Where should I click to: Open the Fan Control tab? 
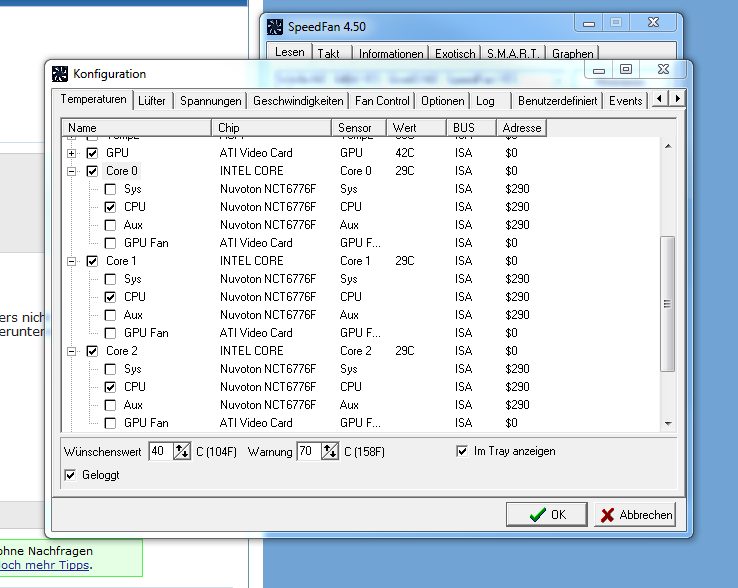pos(382,101)
